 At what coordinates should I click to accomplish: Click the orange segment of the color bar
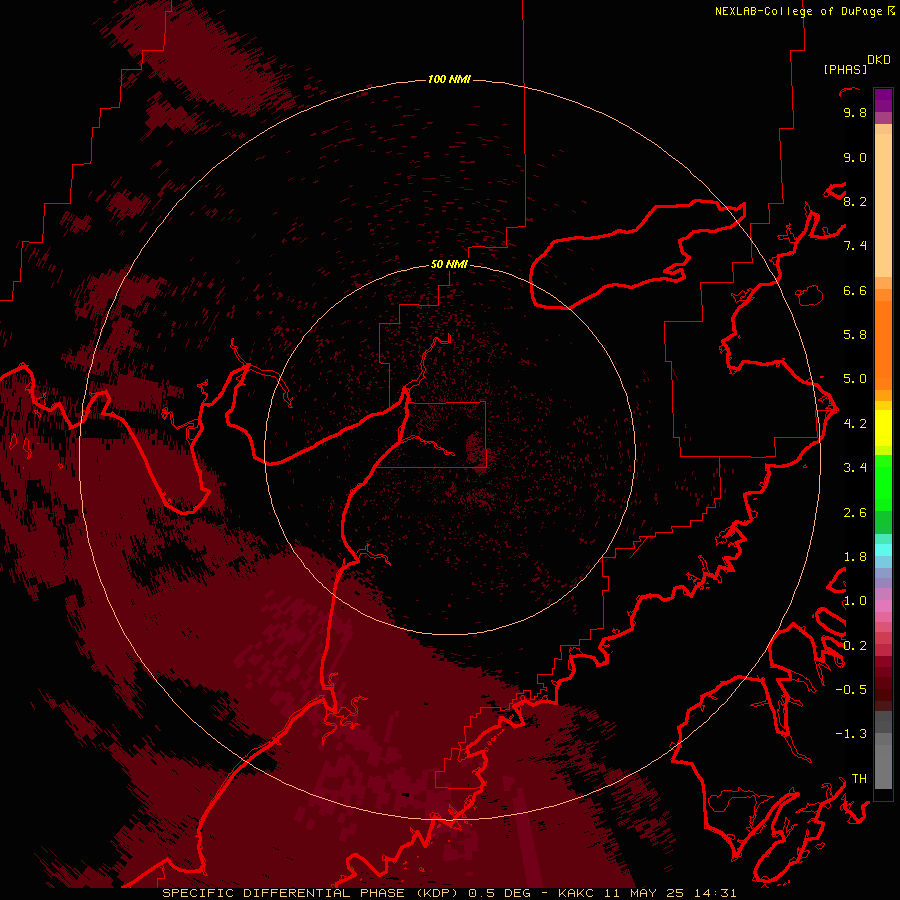point(883,344)
